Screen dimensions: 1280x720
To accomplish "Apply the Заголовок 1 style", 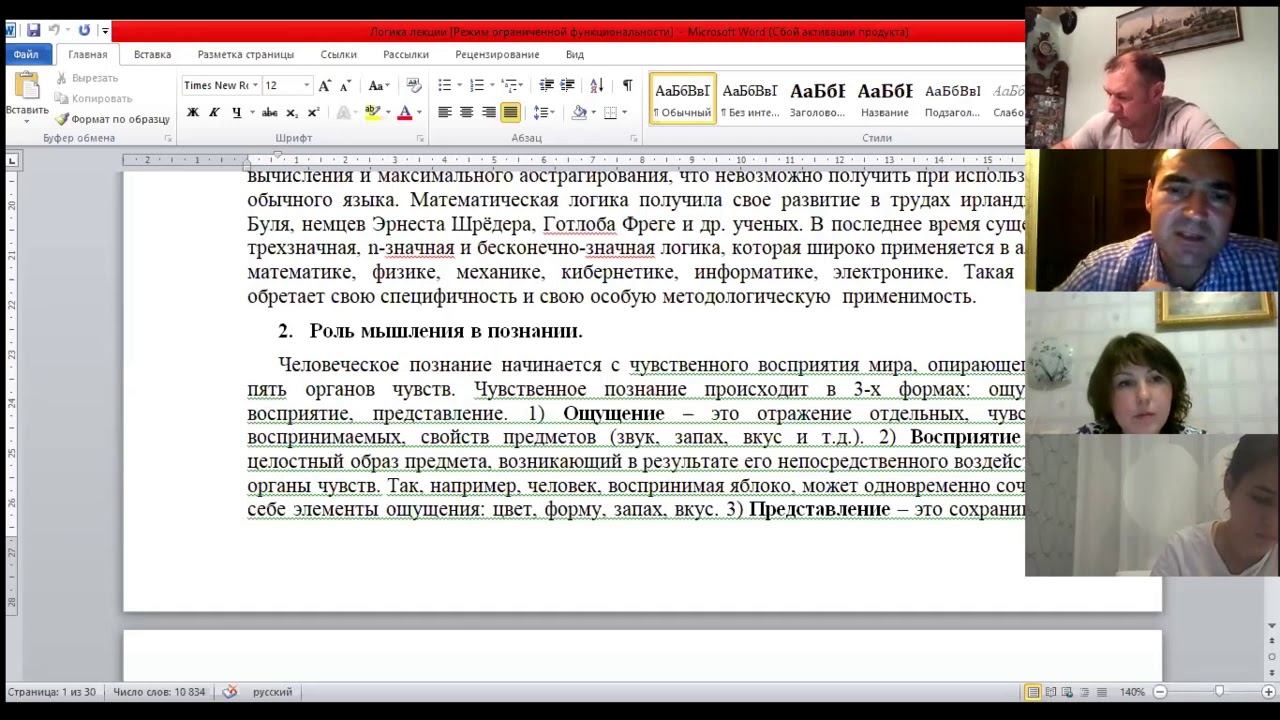I will [817, 98].
